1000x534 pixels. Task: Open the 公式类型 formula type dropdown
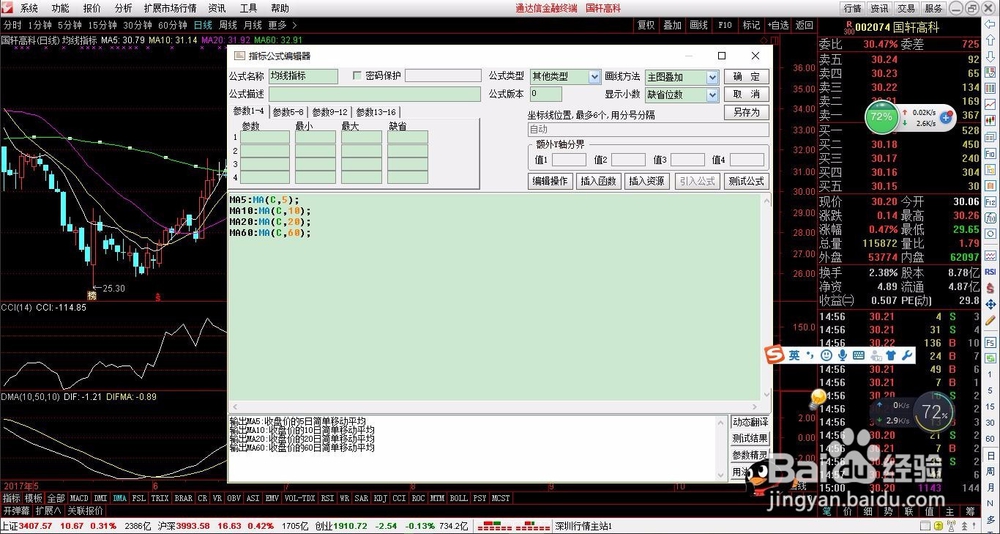click(x=594, y=77)
